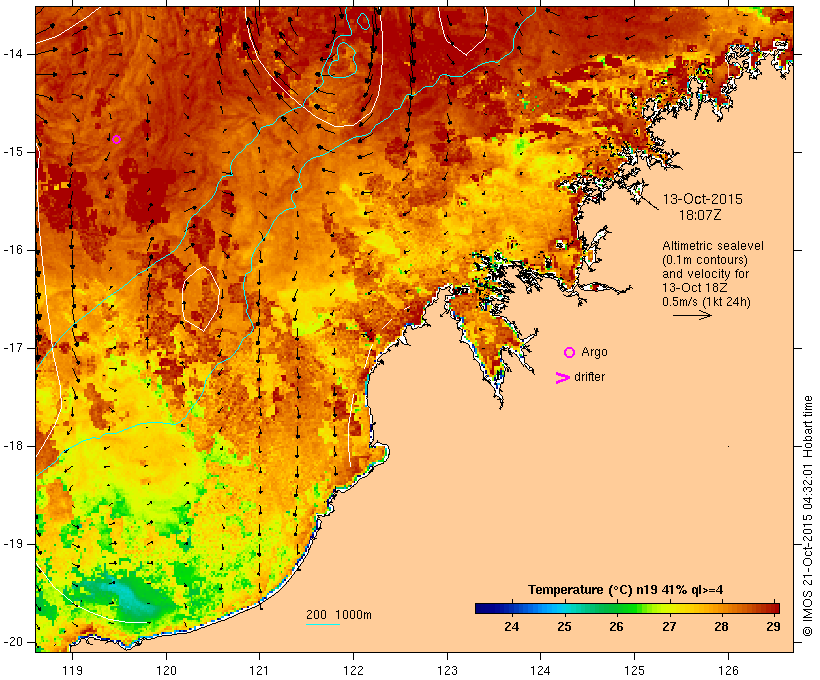Click the 0.5m/s velocity scale arrow
Viewport: 820px width, 680px height.
(x=692, y=315)
